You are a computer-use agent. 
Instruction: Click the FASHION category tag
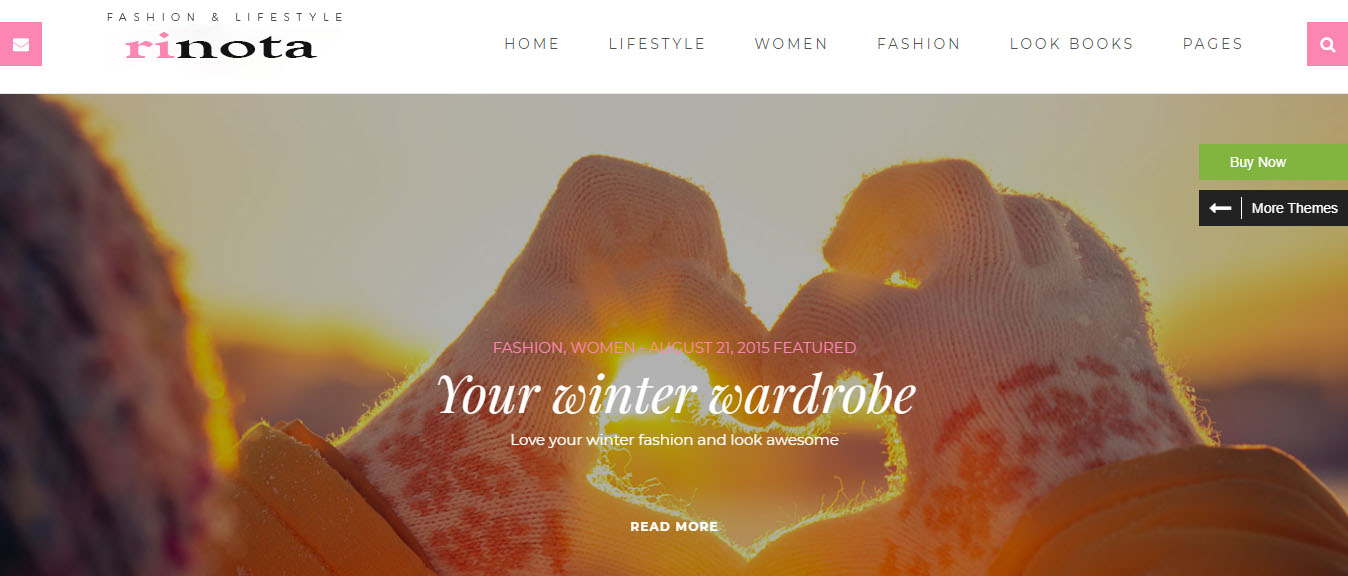[x=528, y=348]
